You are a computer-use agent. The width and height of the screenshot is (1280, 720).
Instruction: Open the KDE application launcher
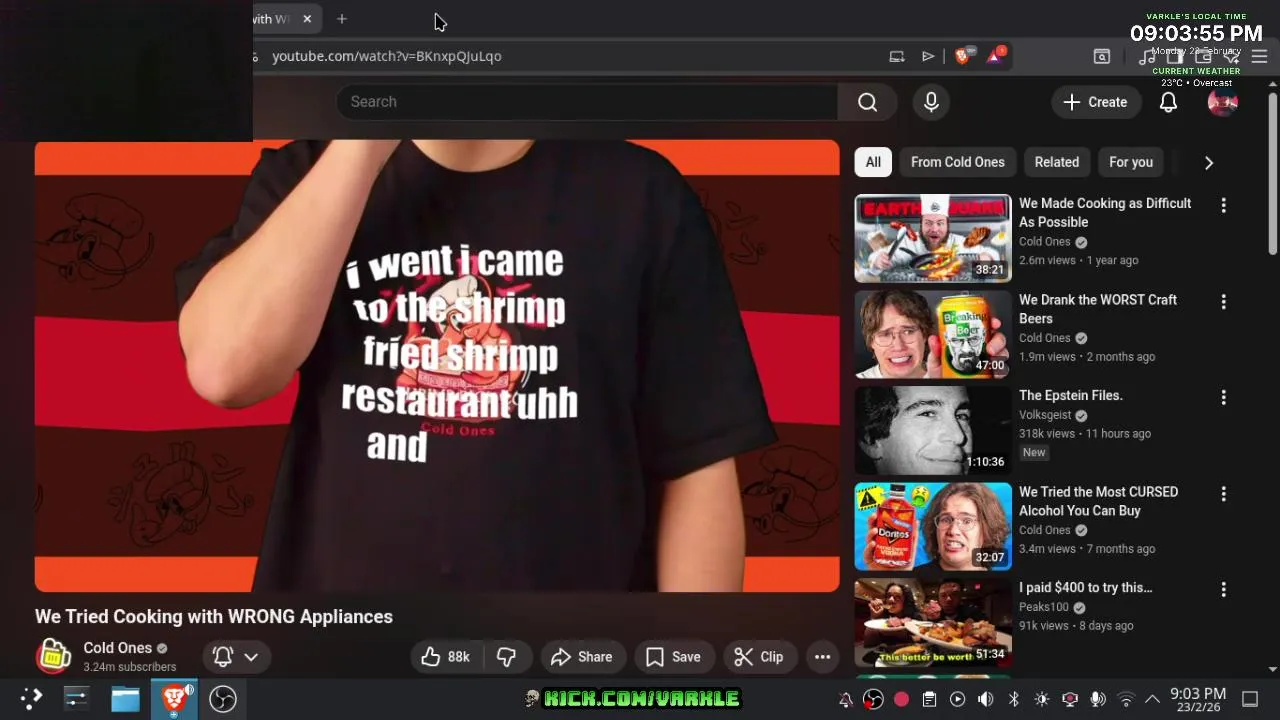tap(31, 698)
